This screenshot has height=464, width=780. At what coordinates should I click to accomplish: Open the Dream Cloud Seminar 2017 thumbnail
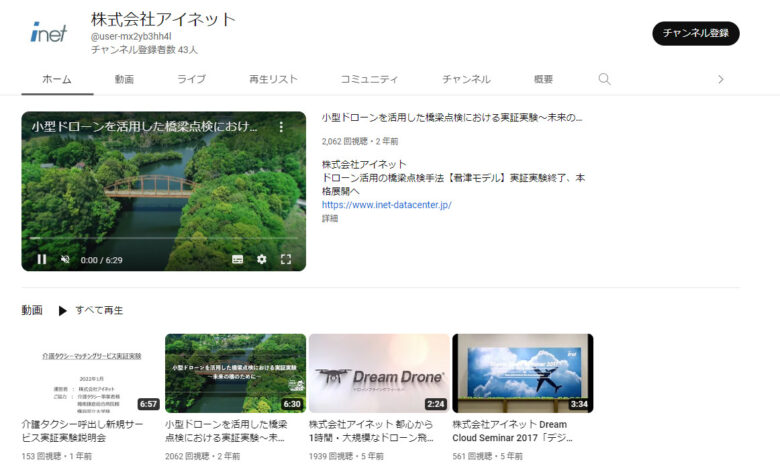click(x=523, y=373)
